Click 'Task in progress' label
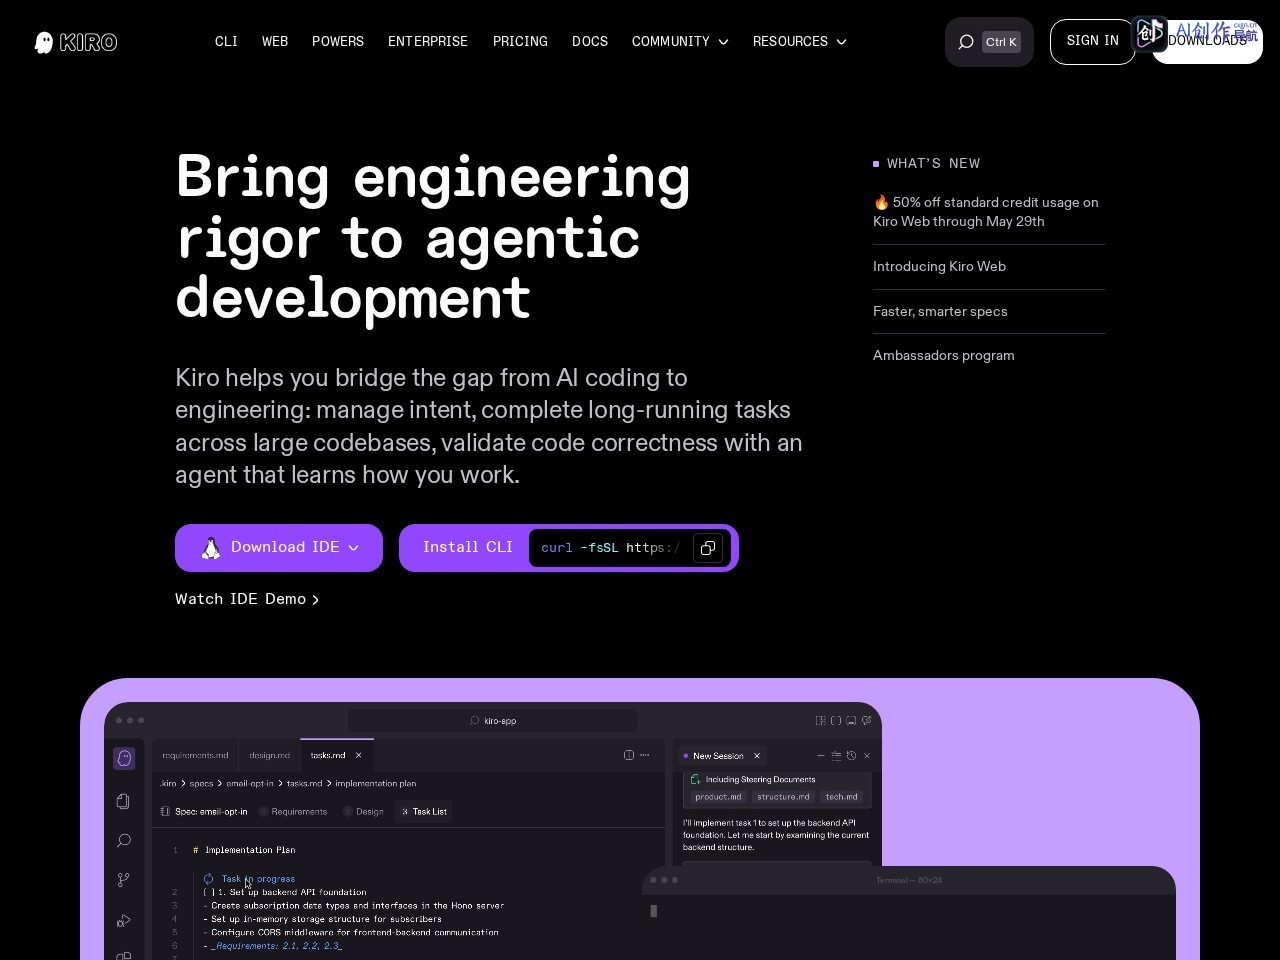The image size is (1280, 960). click(x=258, y=879)
